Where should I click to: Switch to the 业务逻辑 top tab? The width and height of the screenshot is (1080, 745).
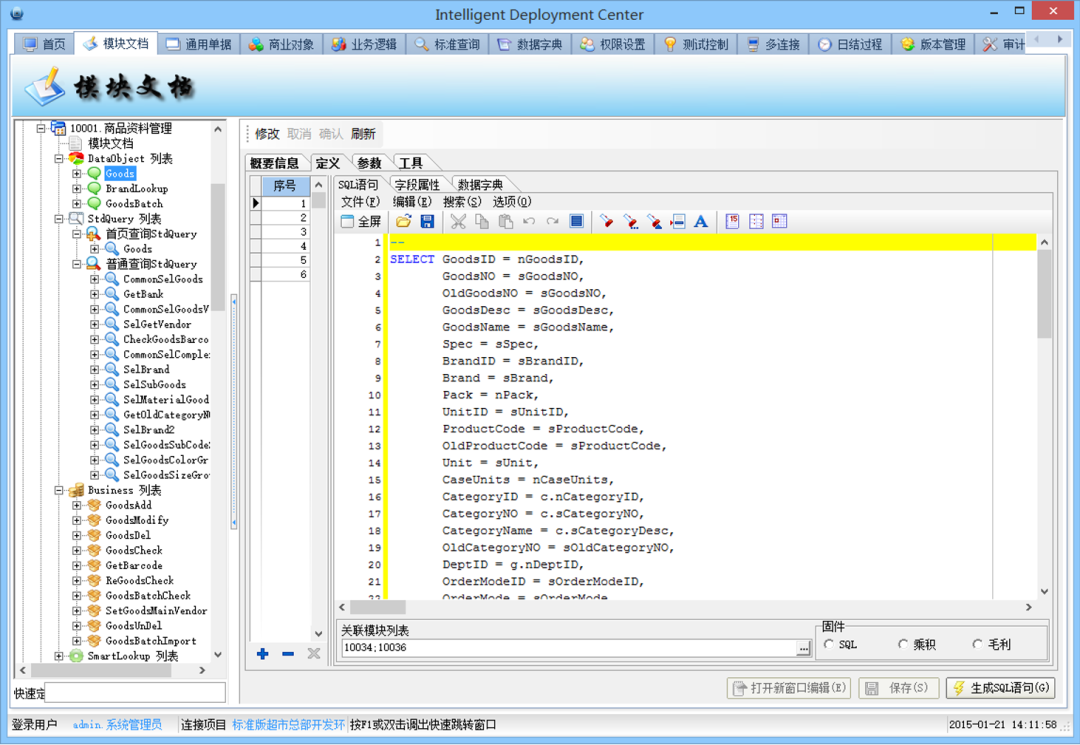point(364,44)
